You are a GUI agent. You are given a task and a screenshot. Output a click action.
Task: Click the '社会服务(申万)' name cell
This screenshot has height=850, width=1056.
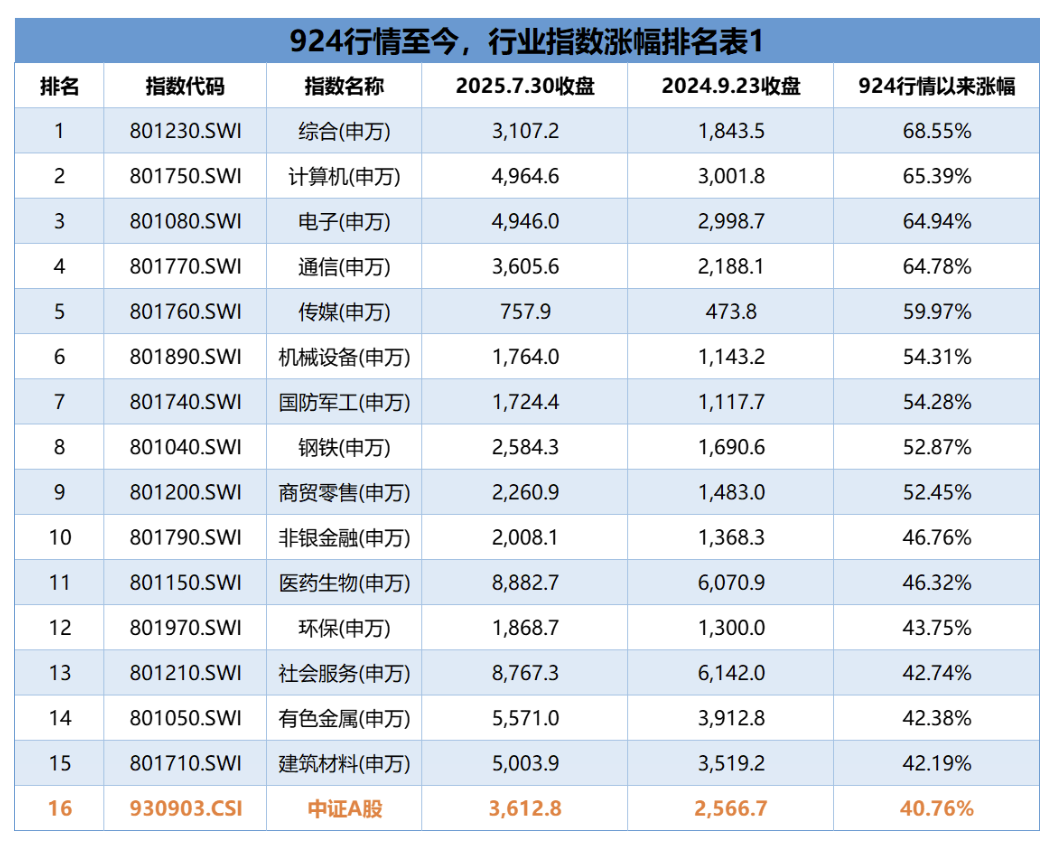pyautogui.click(x=344, y=673)
